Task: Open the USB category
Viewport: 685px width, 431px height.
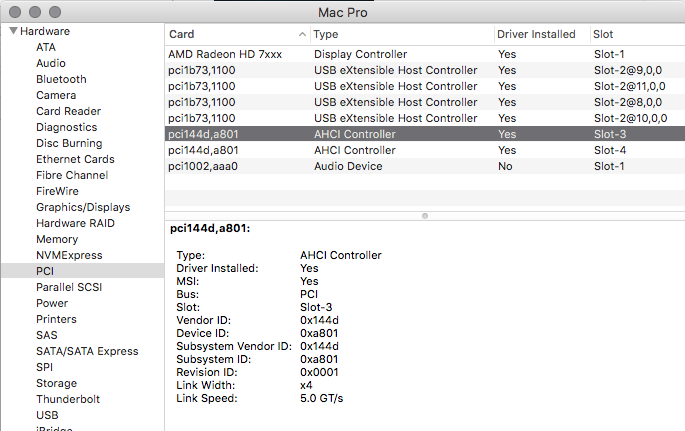Action: [x=47, y=415]
